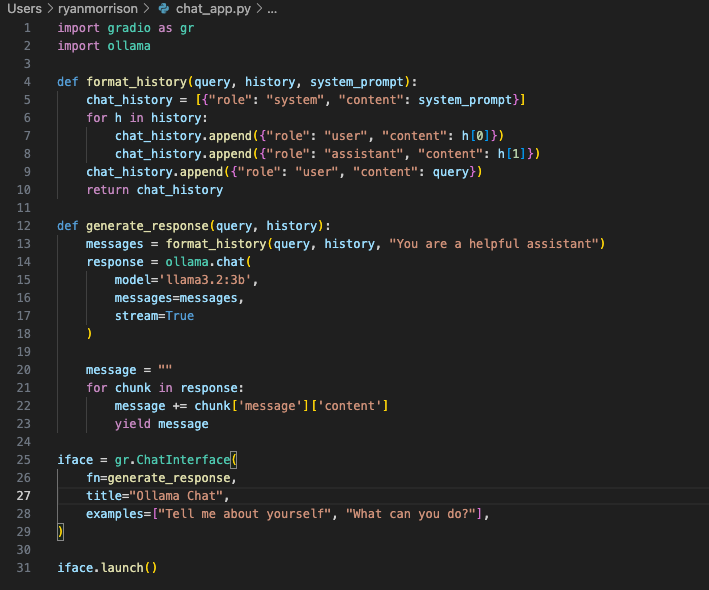The height and width of the screenshot is (590, 709).
Task: Click 'messages=messages,' argument line
Action: tap(179, 298)
